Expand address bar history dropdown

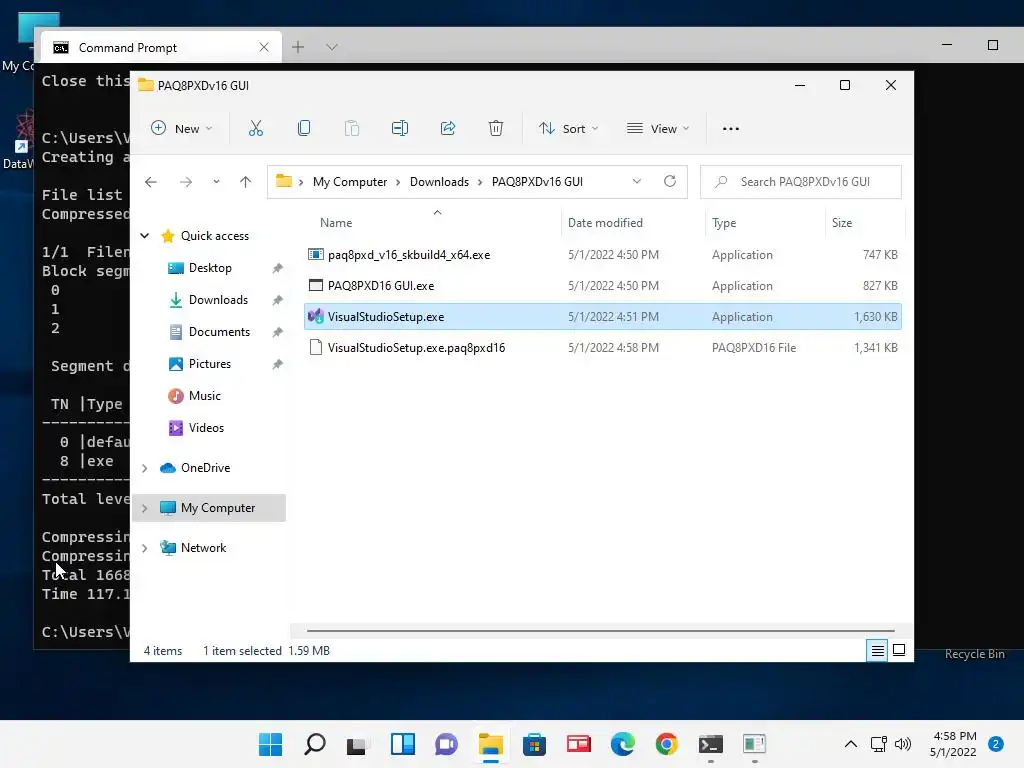637,182
